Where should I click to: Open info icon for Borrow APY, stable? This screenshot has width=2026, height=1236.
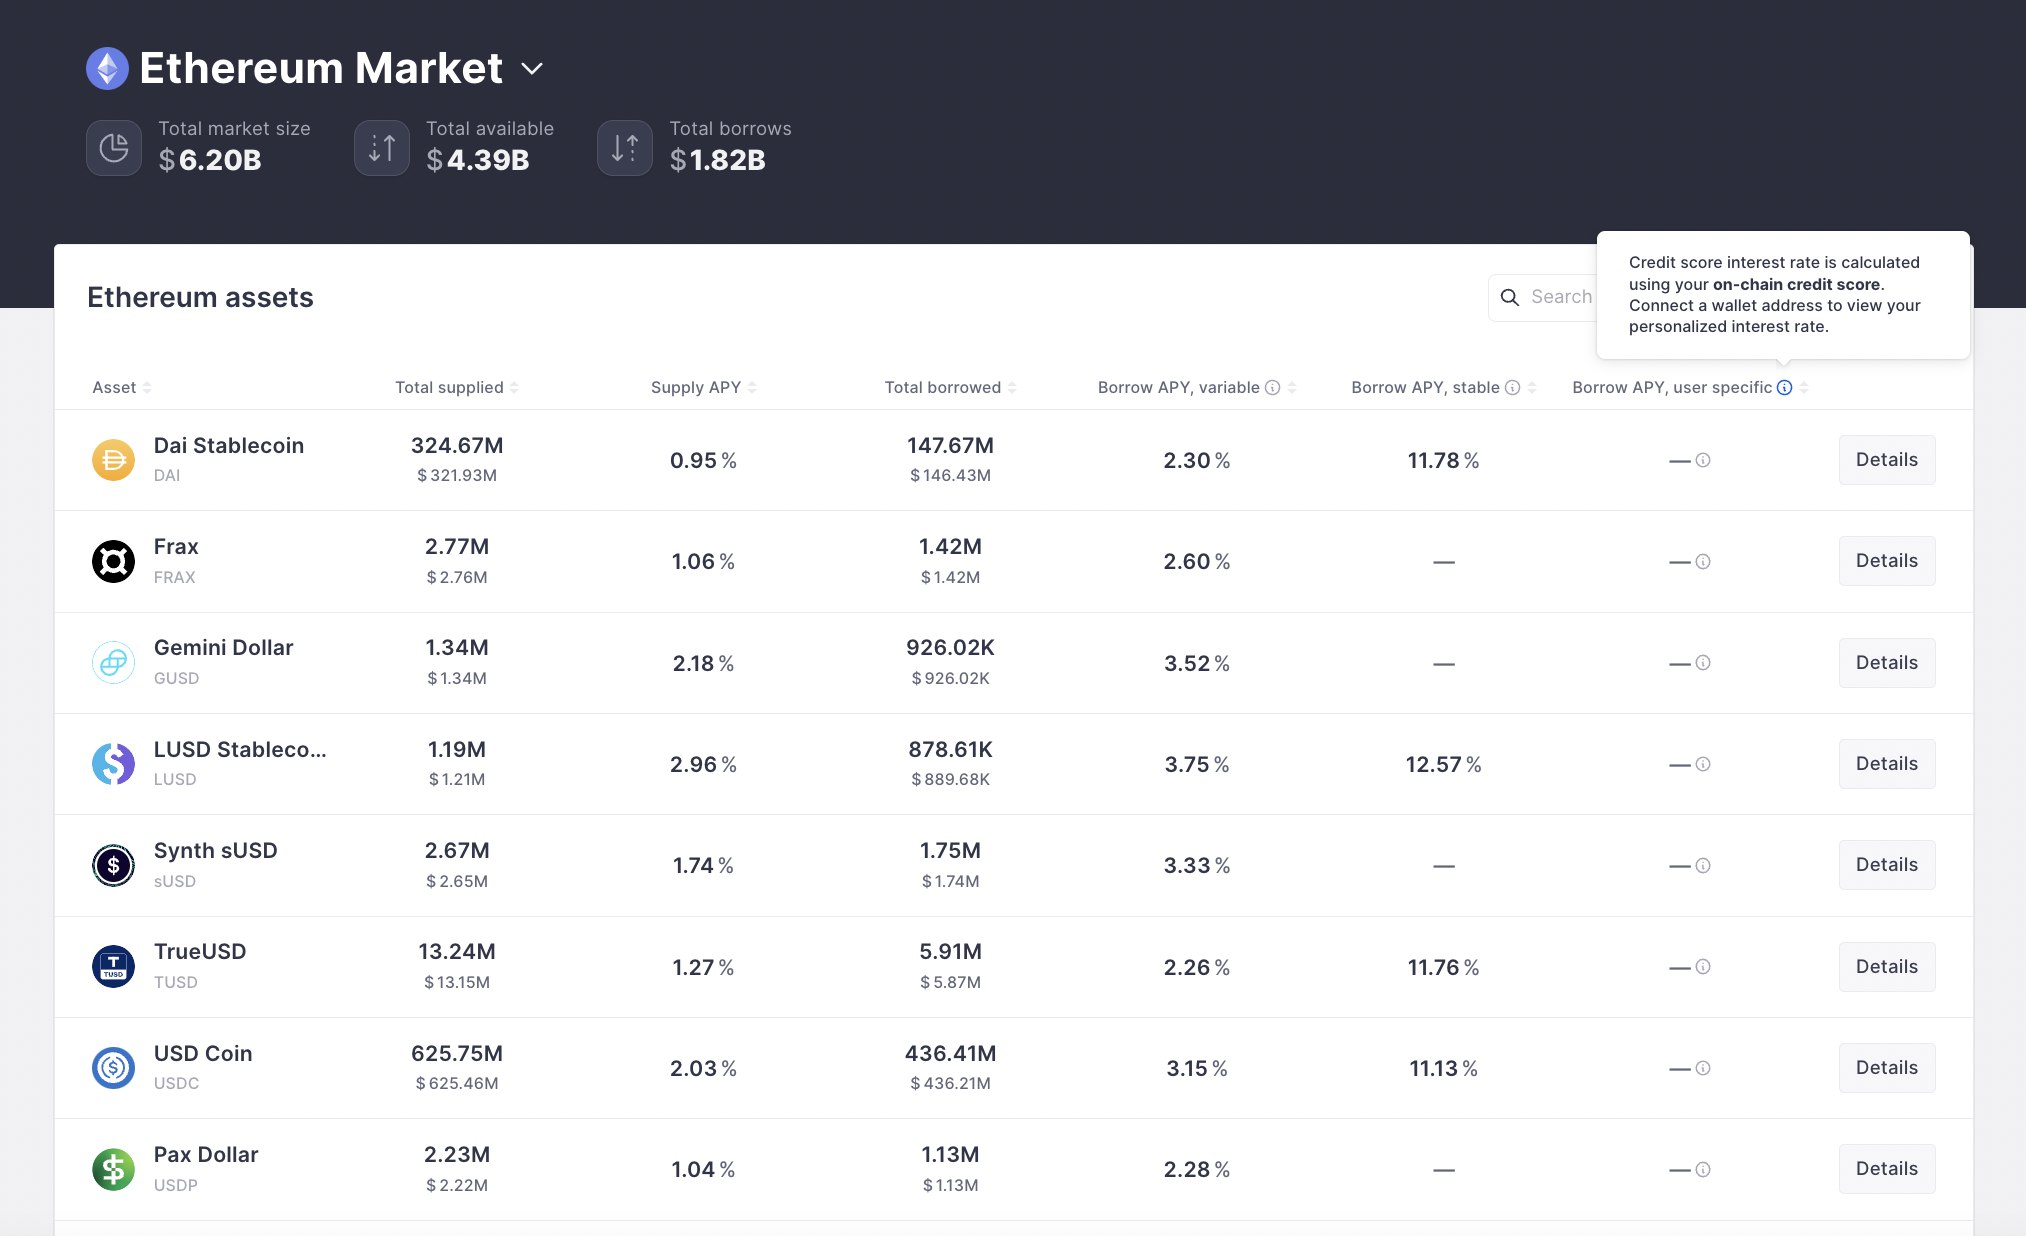(1512, 388)
